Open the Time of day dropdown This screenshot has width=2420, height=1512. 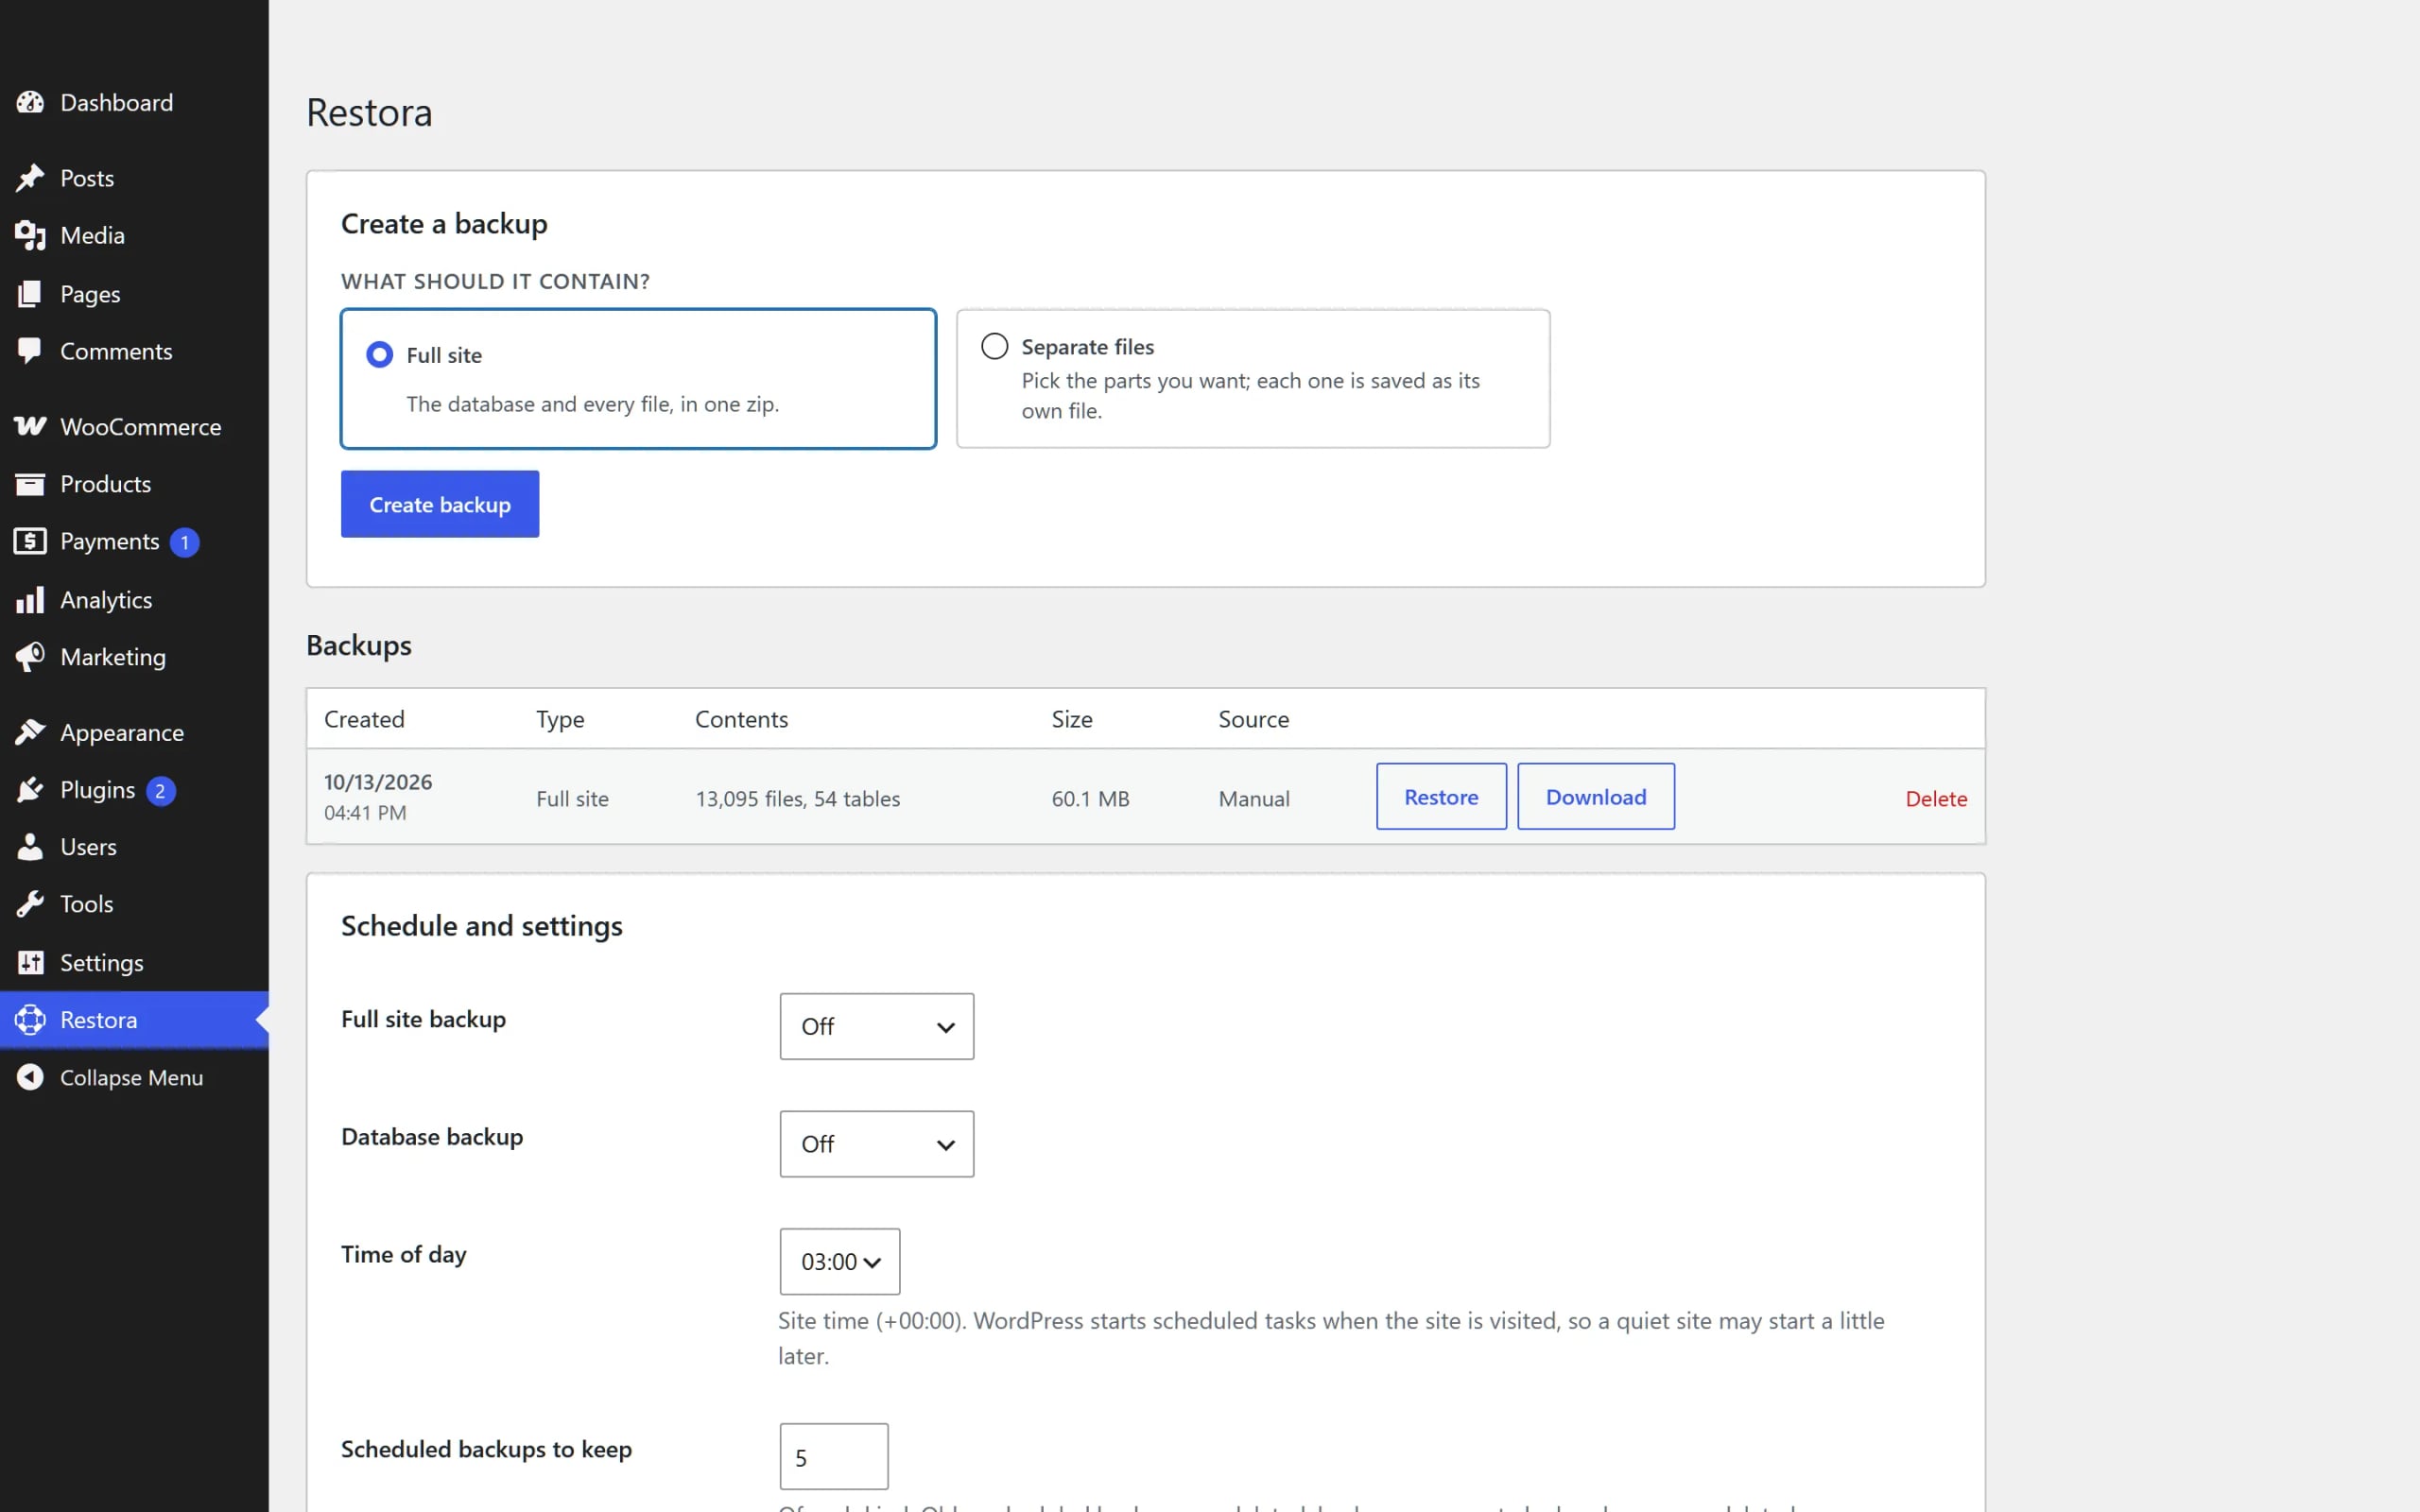[x=840, y=1261]
